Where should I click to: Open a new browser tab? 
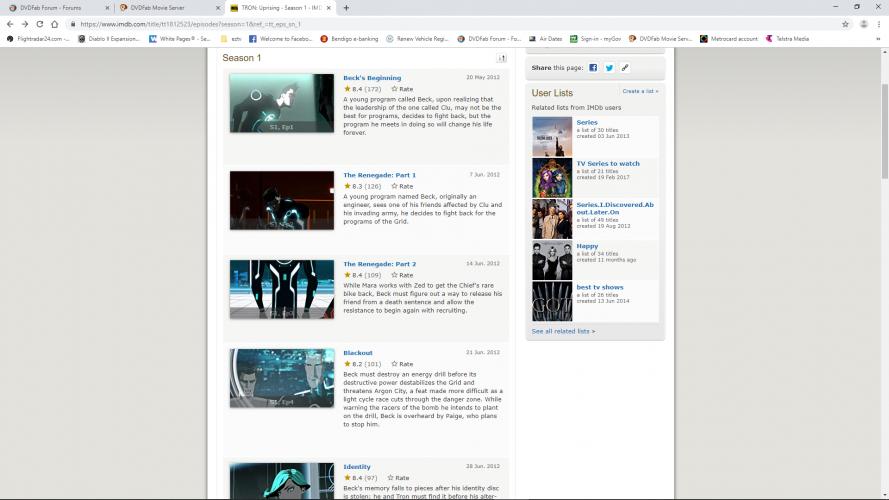346,7
